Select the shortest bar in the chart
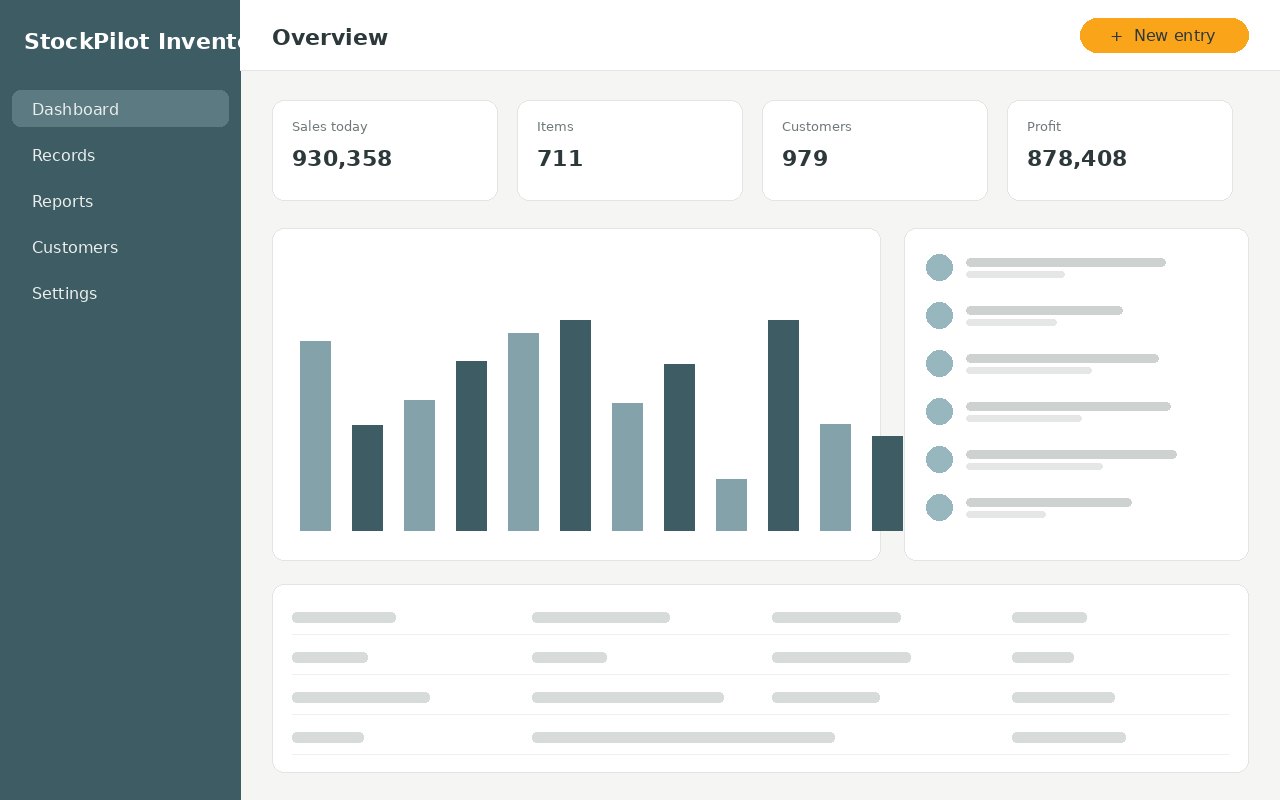Viewport: 1280px width, 800px height. pos(731,505)
